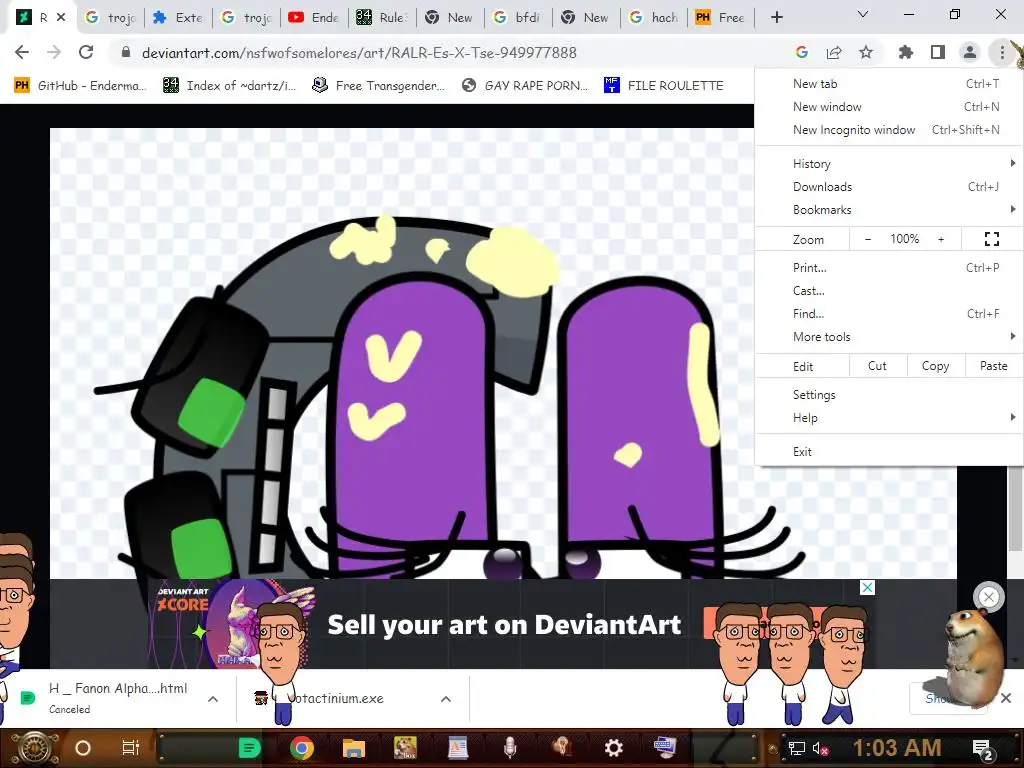The image size is (1024, 768).
Task: Expand the Help submenu
Action: click(889, 418)
